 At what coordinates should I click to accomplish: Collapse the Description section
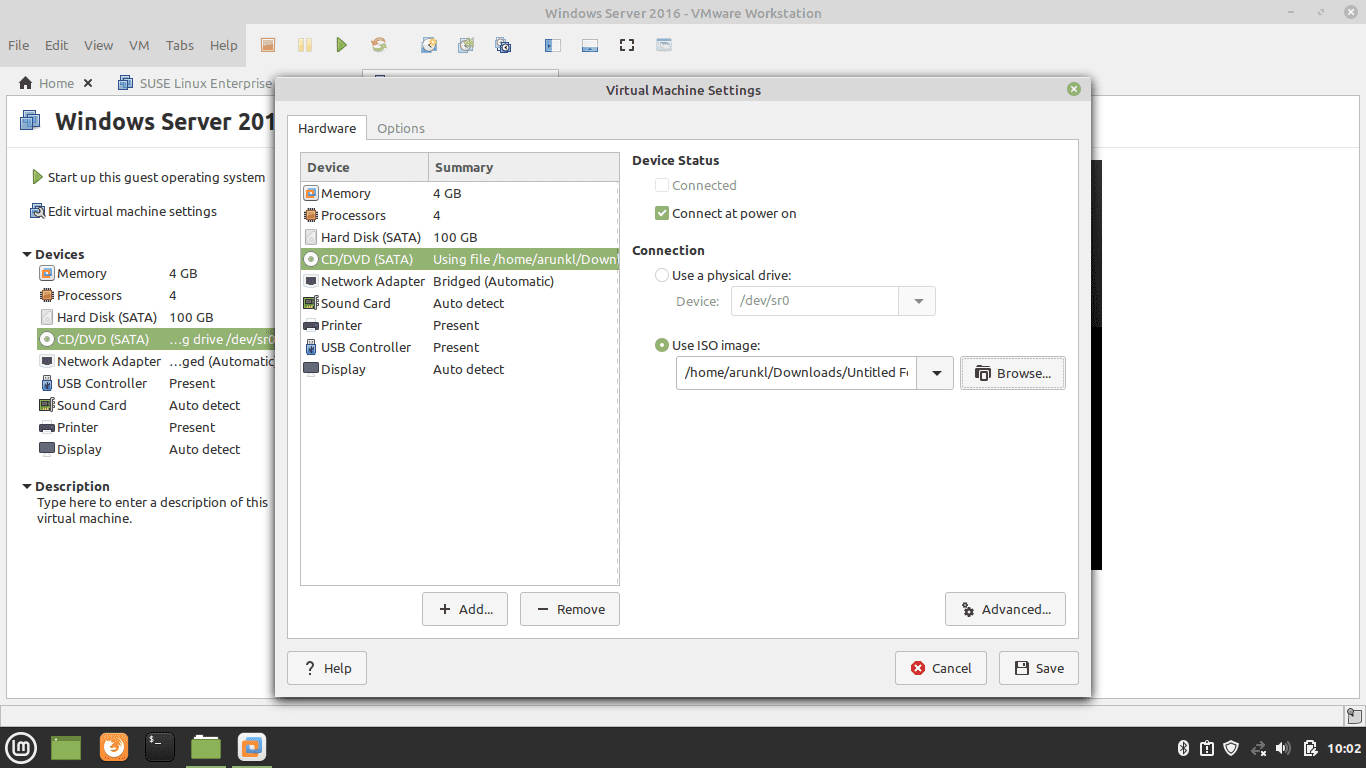pyautogui.click(x=27, y=486)
